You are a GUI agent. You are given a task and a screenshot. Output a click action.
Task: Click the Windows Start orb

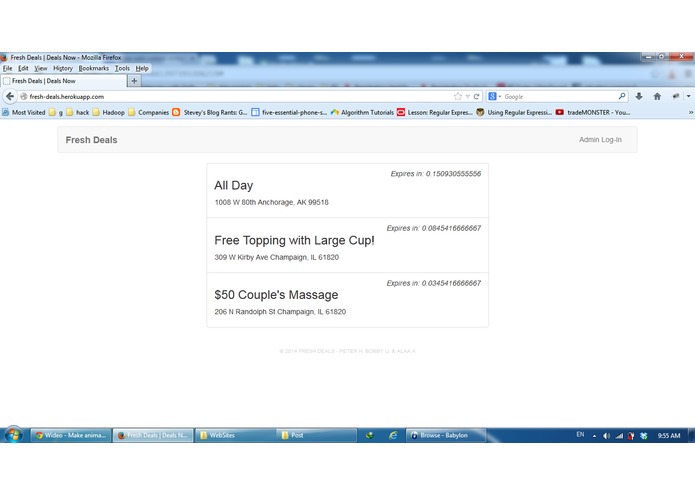tap(14, 435)
